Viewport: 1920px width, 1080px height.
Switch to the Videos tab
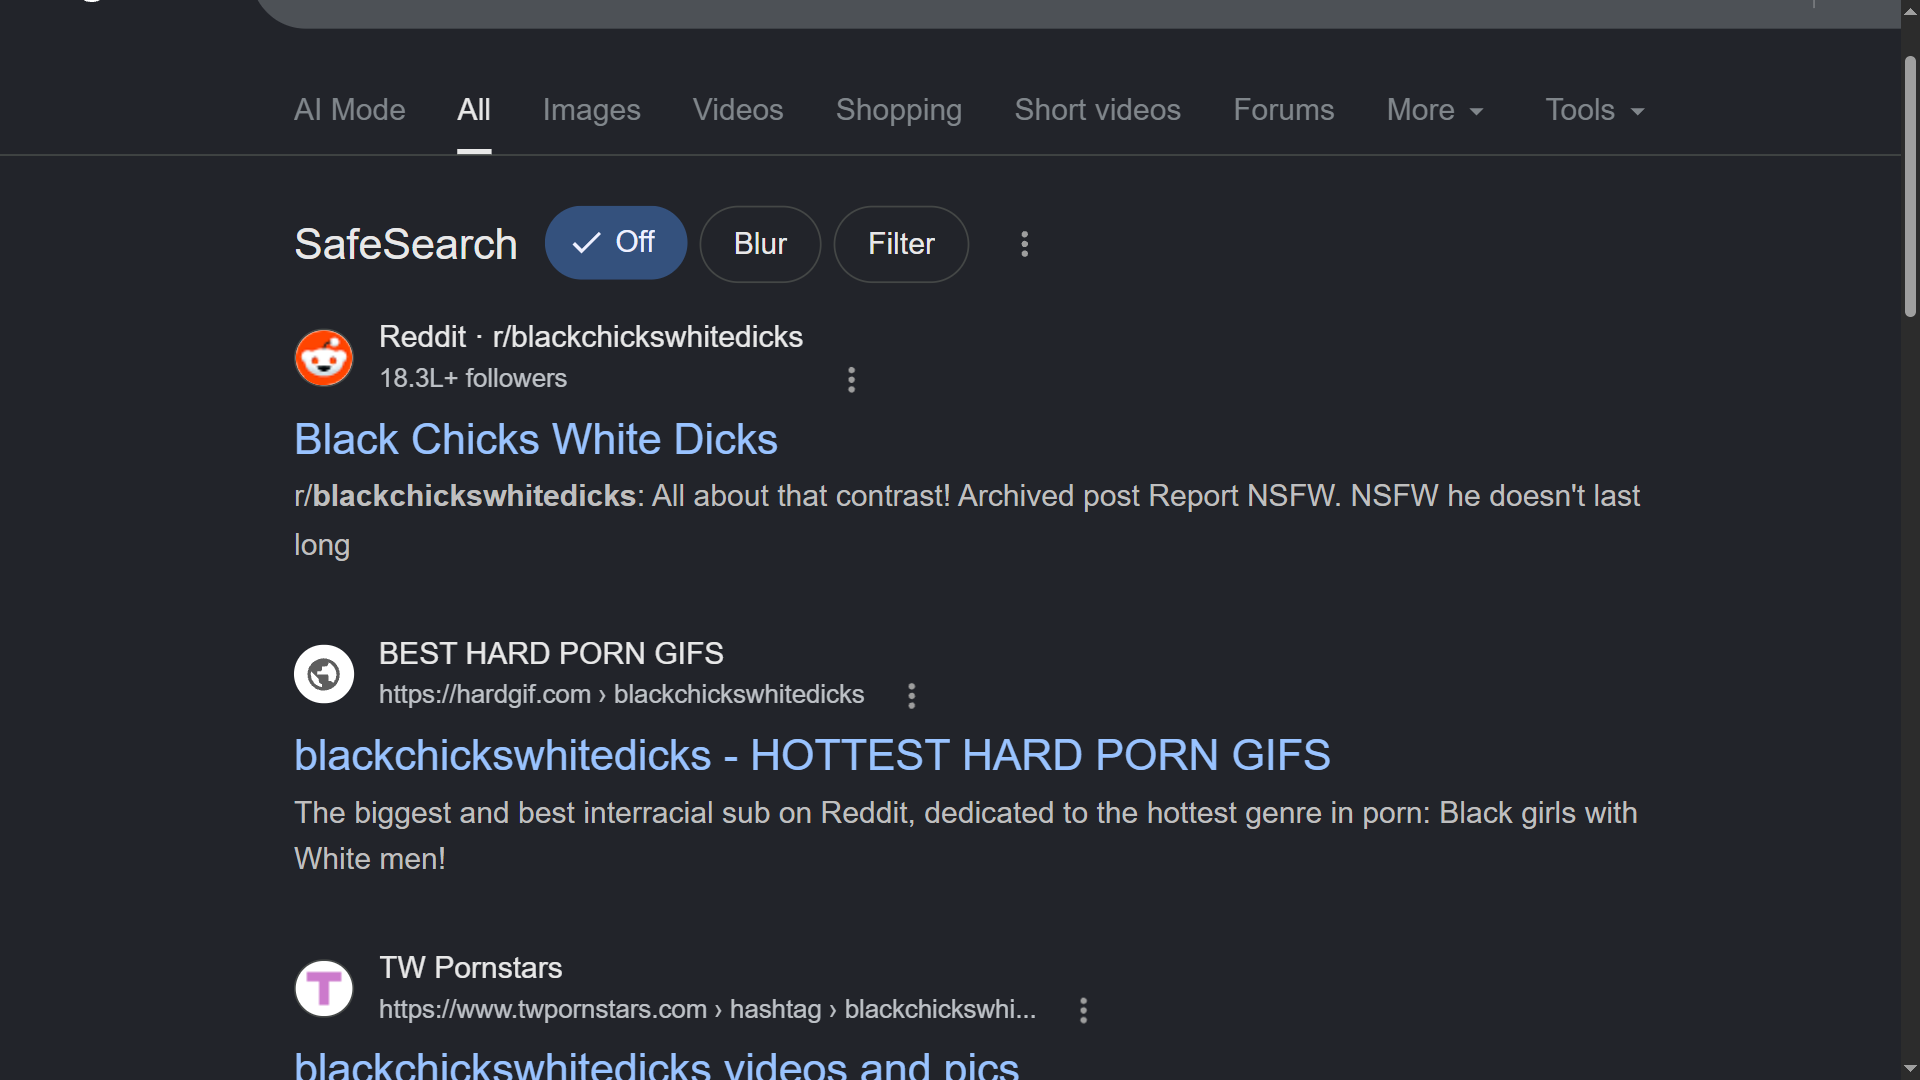point(738,110)
